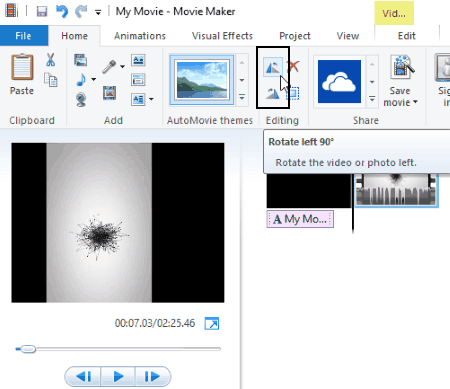Viewport: 450px width, 389px height.
Task: Expand the Add music dropdown arrow
Action: 94,79
